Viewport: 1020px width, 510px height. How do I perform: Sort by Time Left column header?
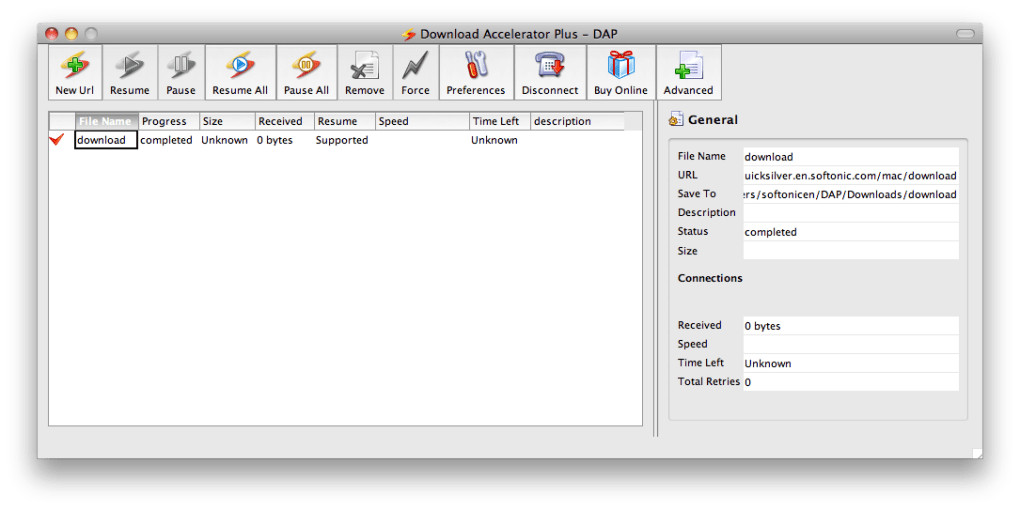pyautogui.click(x=500, y=121)
